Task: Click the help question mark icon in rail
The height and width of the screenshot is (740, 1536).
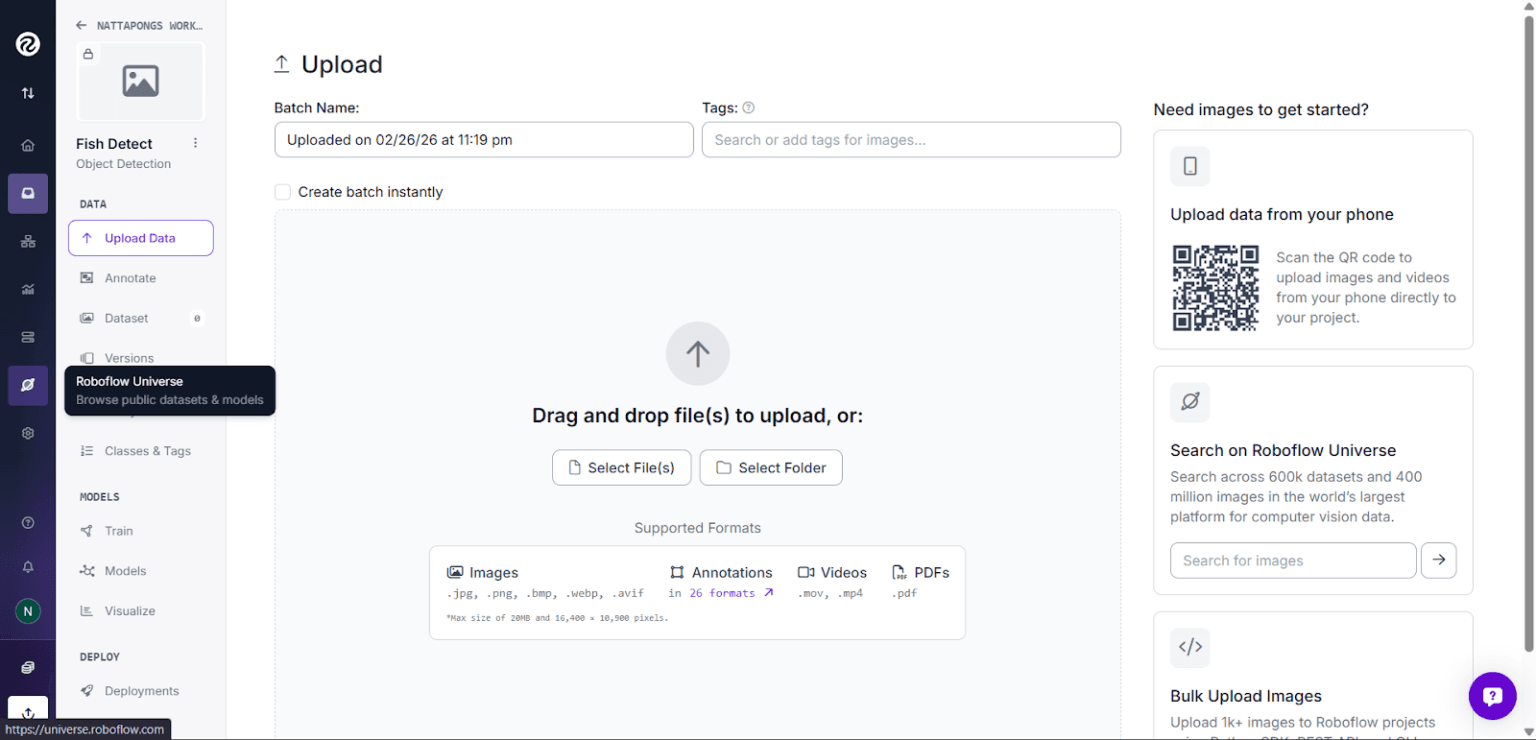Action: point(28,523)
